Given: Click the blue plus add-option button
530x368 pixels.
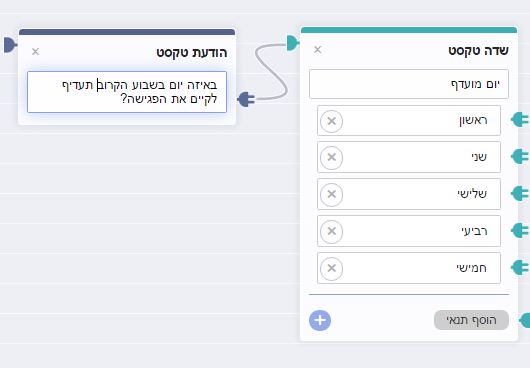Looking at the screenshot, I should point(320,320).
